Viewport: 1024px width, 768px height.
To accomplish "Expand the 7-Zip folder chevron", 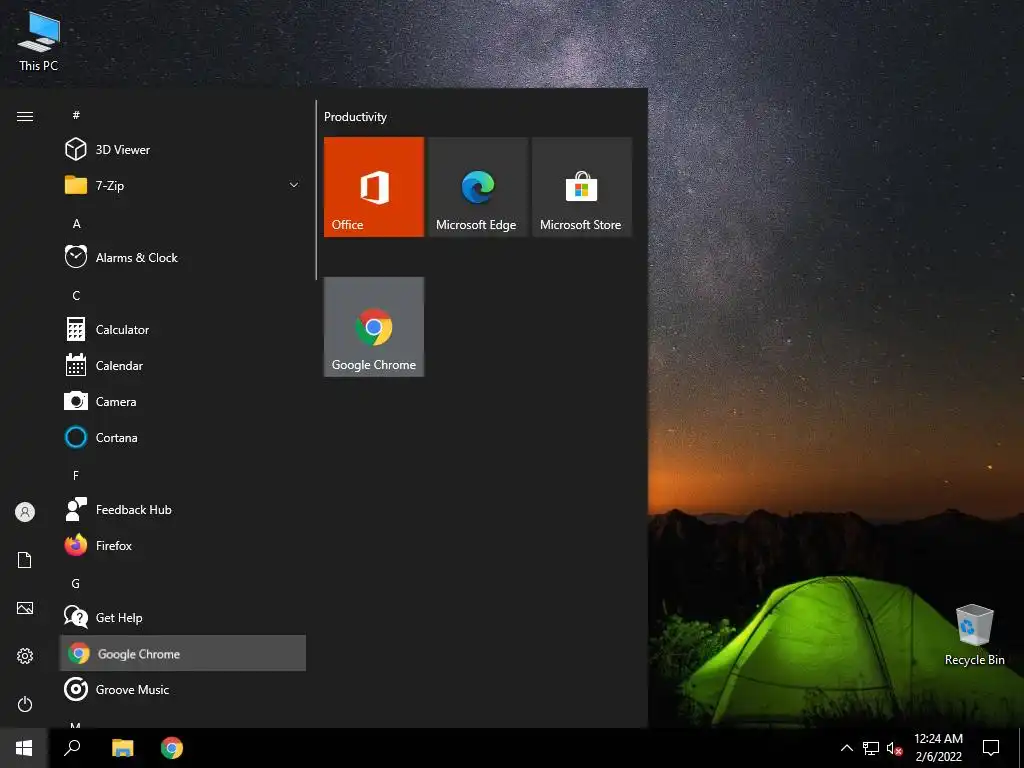I will [x=294, y=185].
